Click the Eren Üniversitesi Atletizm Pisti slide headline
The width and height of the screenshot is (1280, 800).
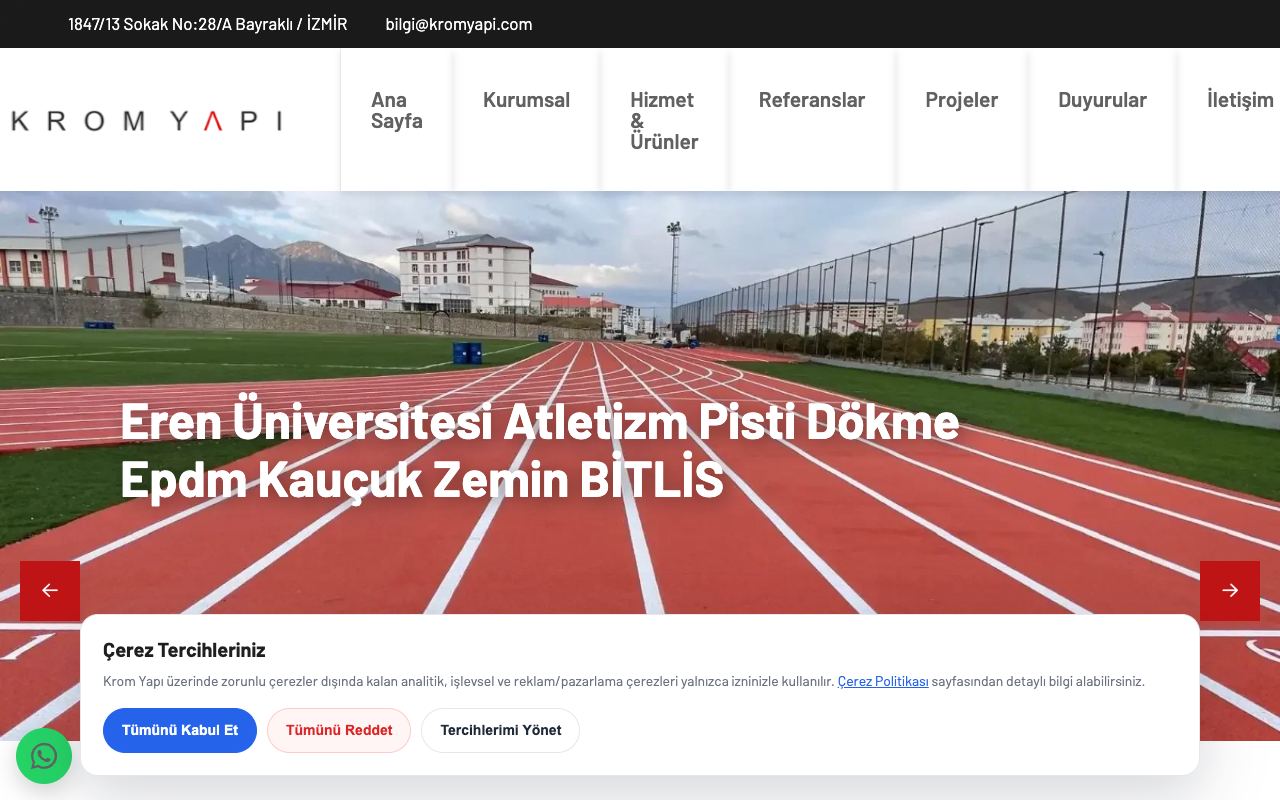pos(540,450)
